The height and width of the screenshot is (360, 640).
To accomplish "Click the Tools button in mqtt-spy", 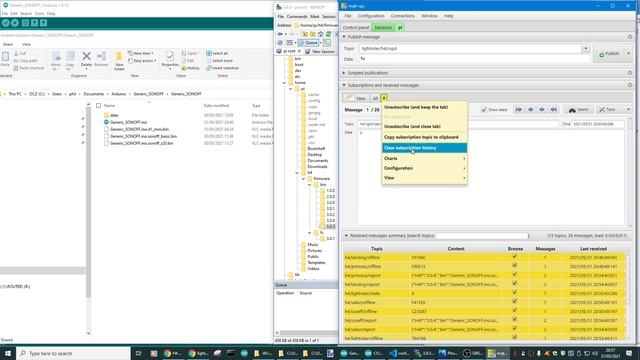I will click(x=607, y=109).
